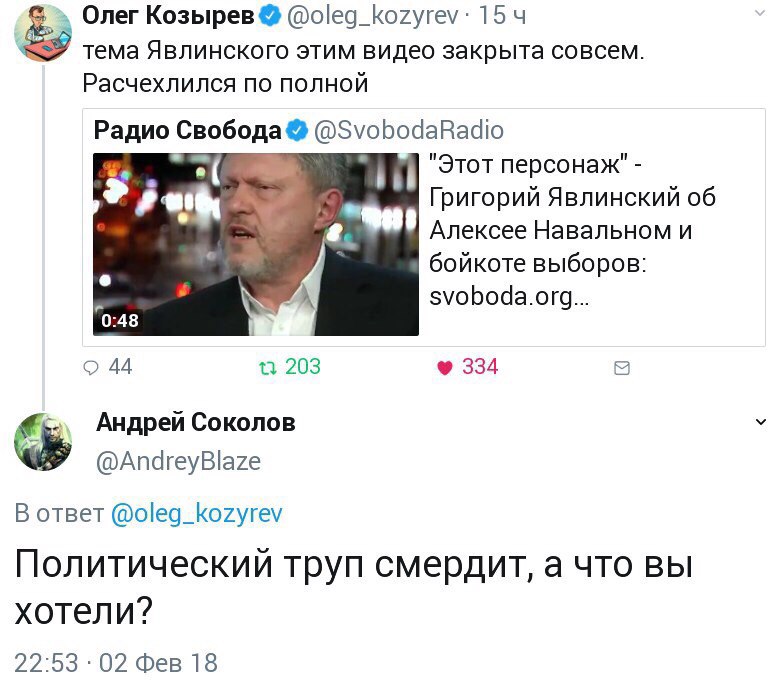Open the @SvobodaRadio handle

coord(409,131)
